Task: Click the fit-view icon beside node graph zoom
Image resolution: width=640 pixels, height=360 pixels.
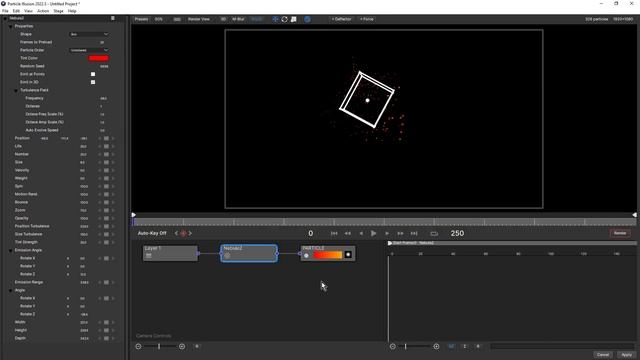Action: tap(197, 347)
